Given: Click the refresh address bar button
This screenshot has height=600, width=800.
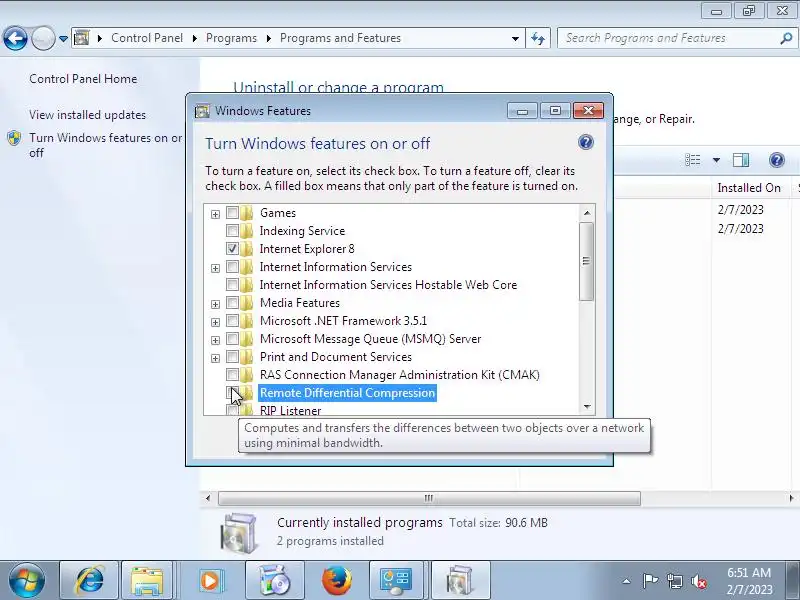Looking at the screenshot, I should click(538, 38).
